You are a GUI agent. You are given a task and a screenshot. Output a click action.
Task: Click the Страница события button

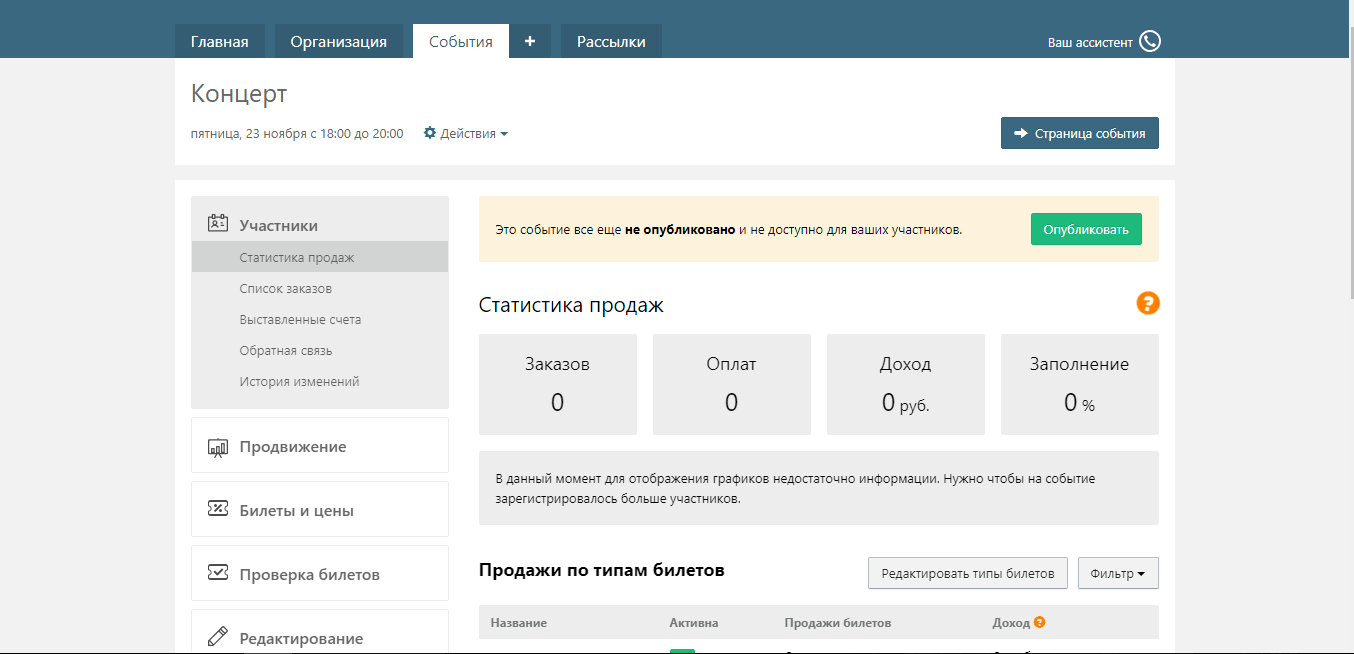point(1079,133)
